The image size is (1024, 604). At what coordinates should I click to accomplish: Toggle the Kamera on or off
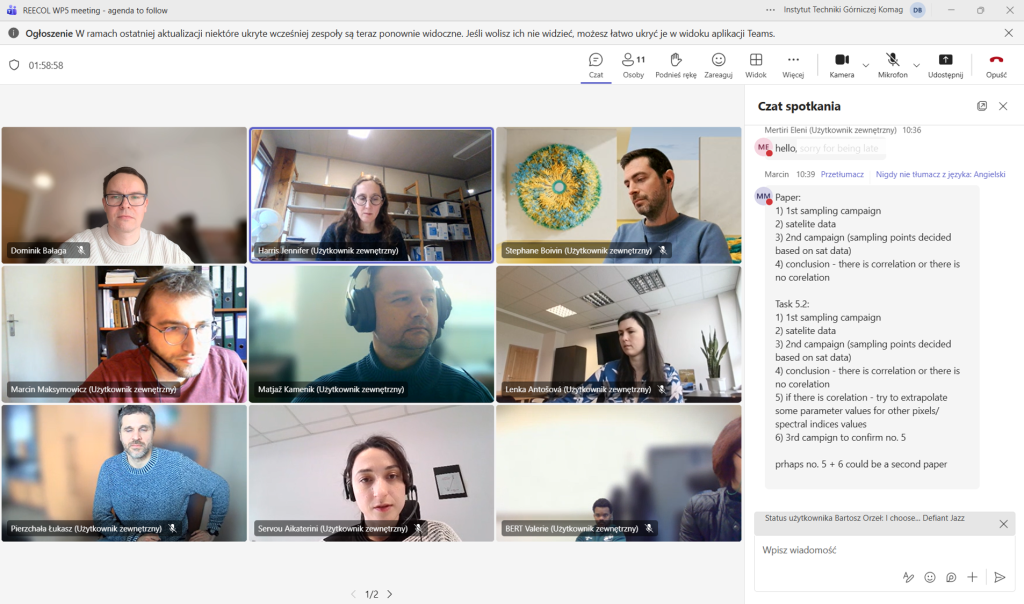841,65
